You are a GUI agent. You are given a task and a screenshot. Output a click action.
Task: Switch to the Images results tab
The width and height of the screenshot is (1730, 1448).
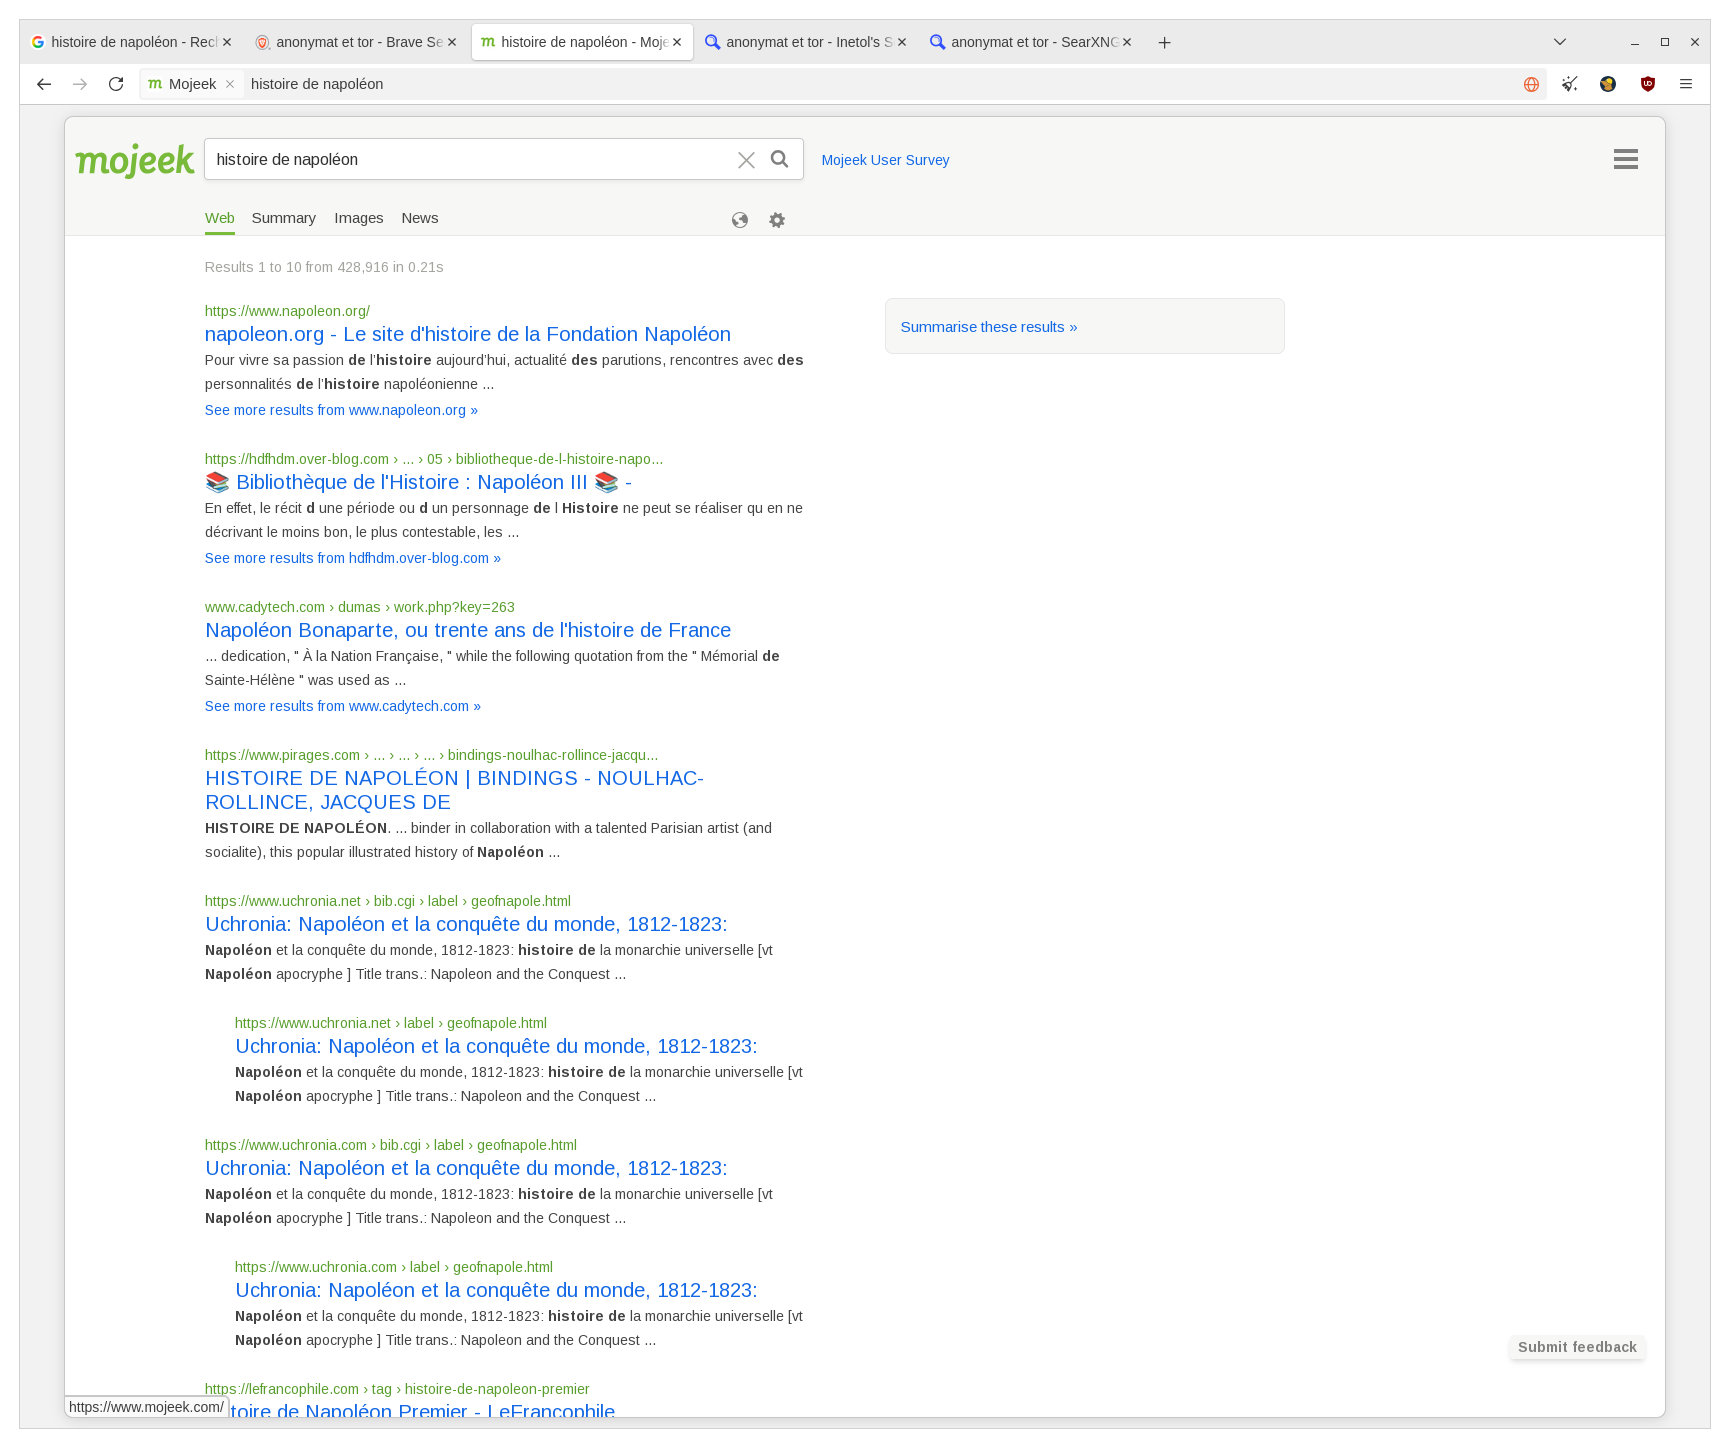(x=359, y=218)
